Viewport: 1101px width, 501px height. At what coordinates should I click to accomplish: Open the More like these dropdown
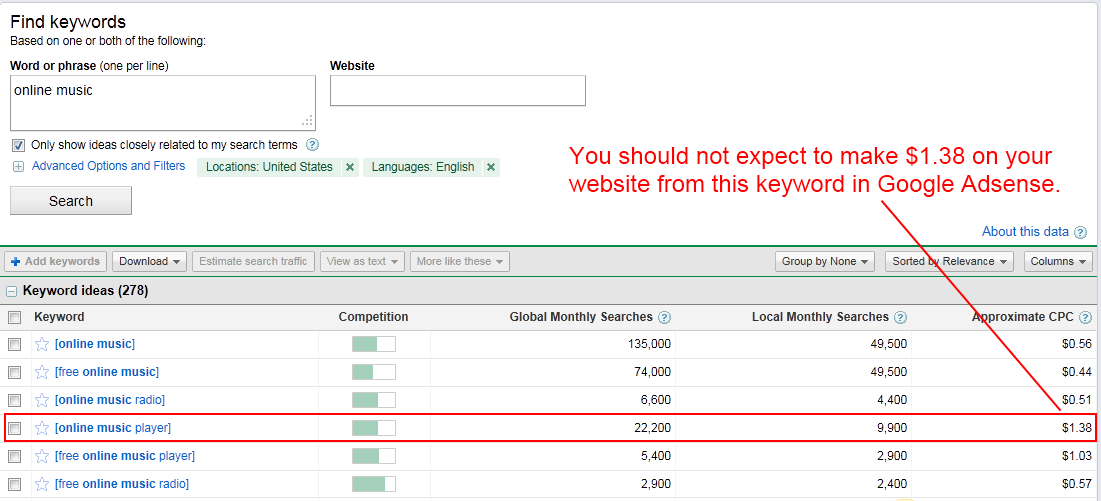pyautogui.click(x=460, y=261)
